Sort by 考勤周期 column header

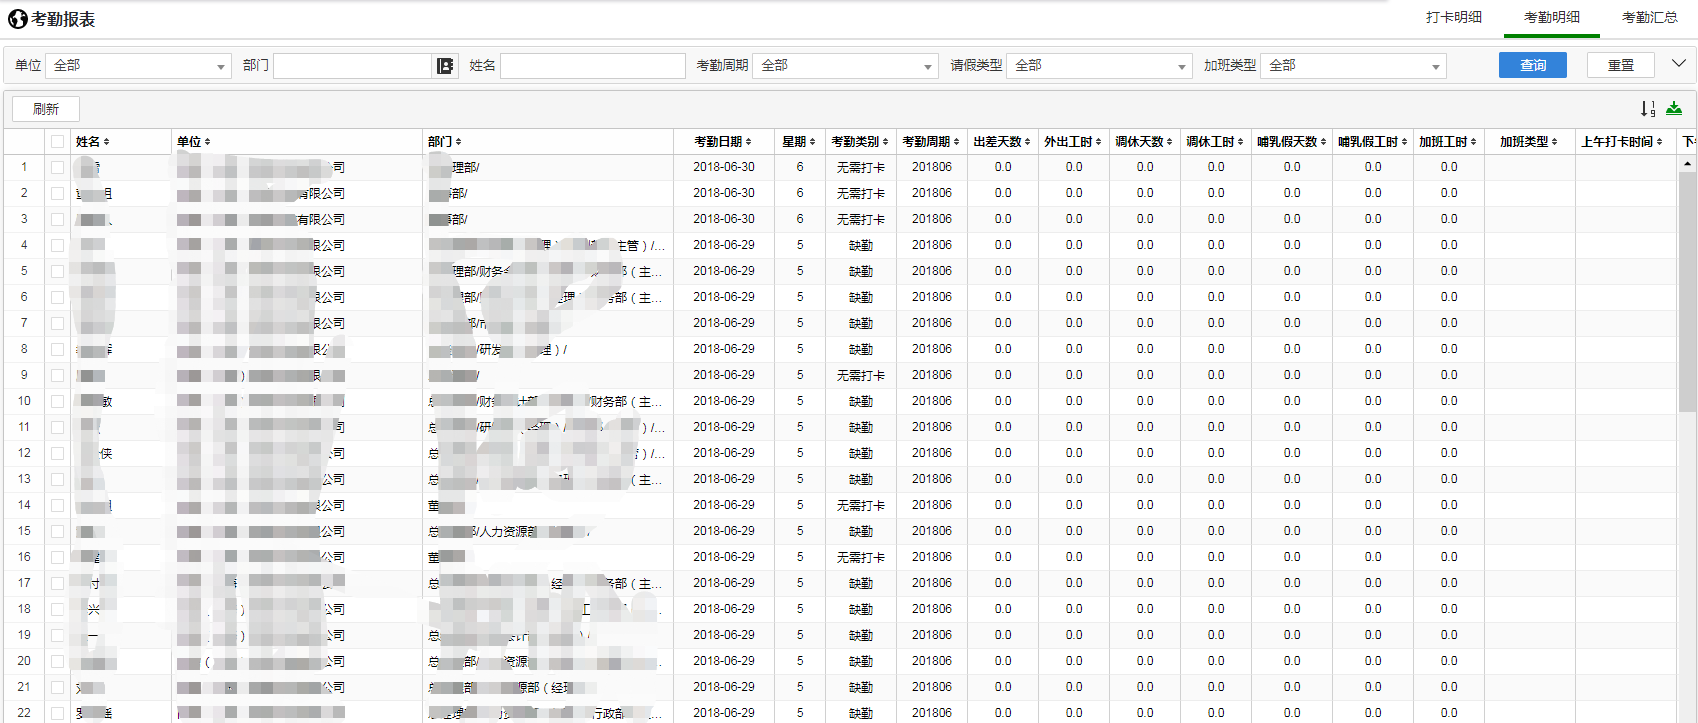[x=931, y=142]
